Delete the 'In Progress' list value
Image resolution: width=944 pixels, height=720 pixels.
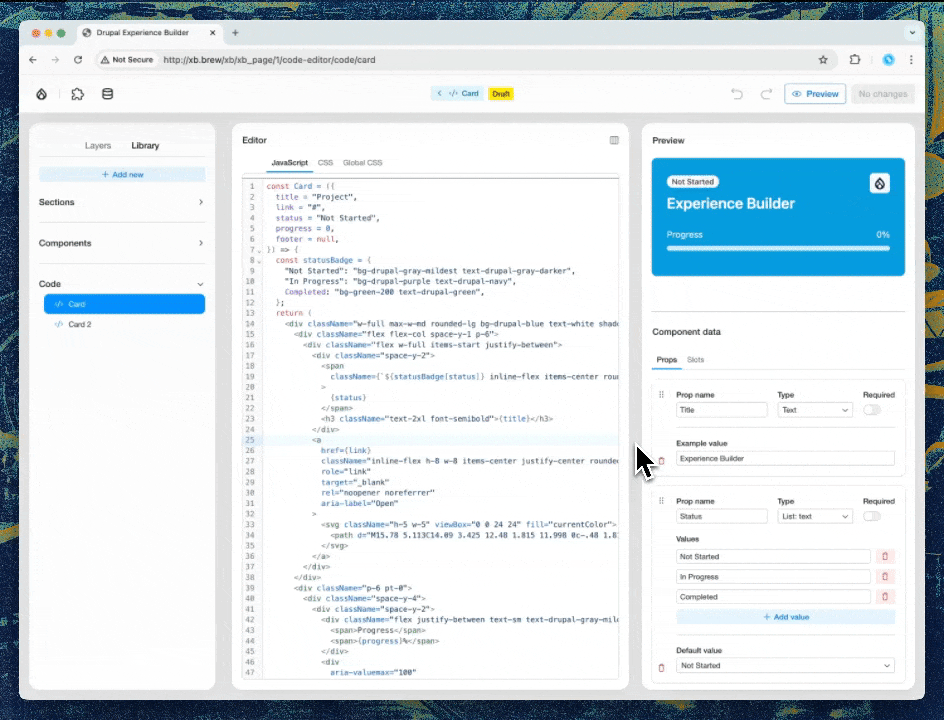click(x=885, y=577)
